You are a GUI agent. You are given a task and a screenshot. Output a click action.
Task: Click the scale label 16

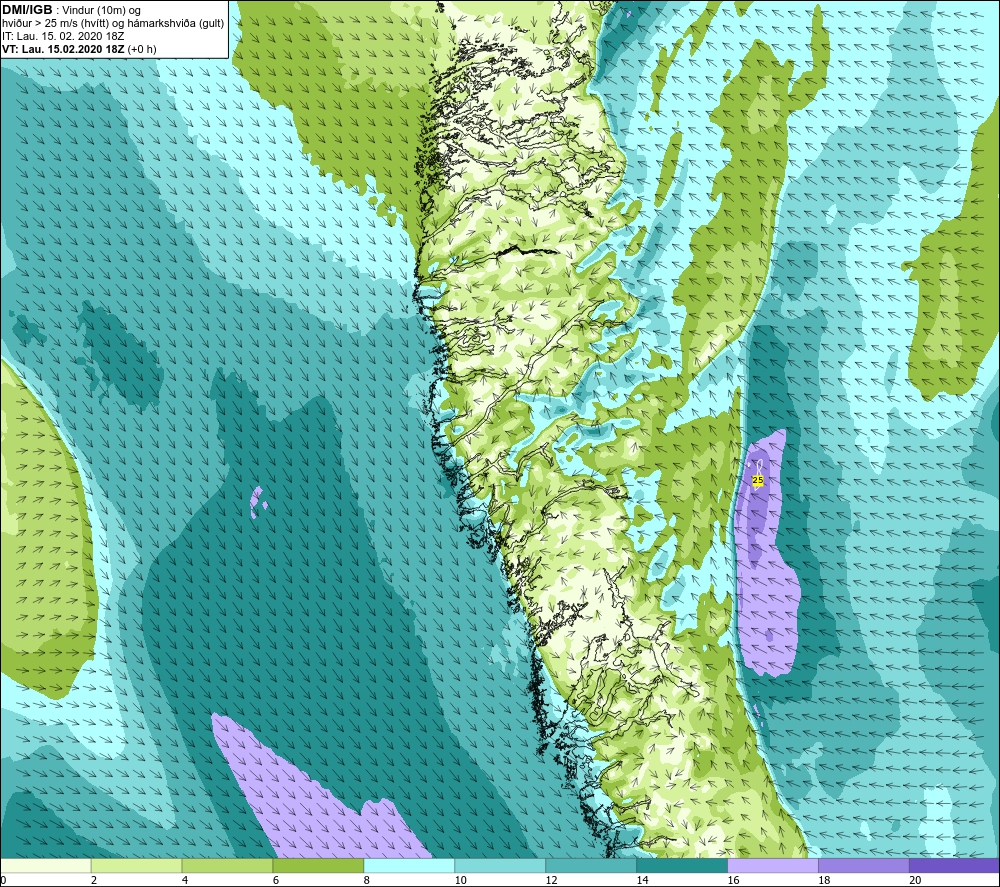point(733,880)
